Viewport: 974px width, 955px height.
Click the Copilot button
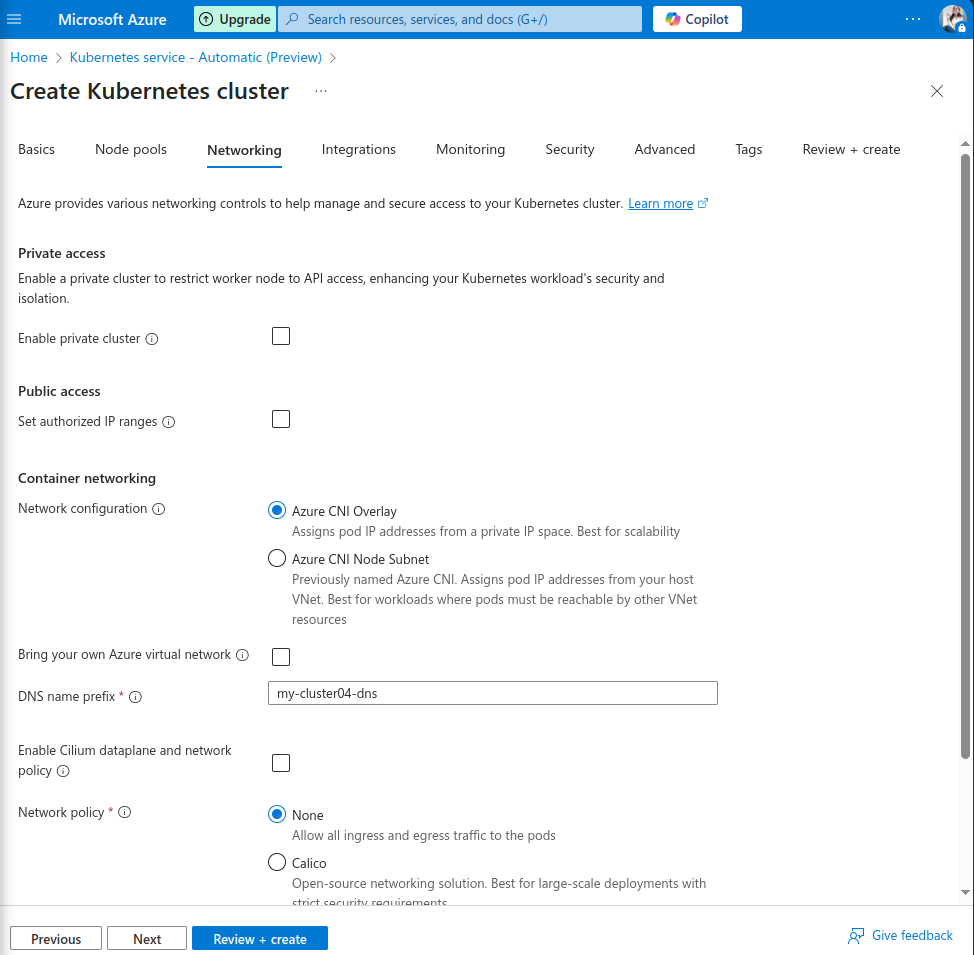pyautogui.click(x=697, y=19)
